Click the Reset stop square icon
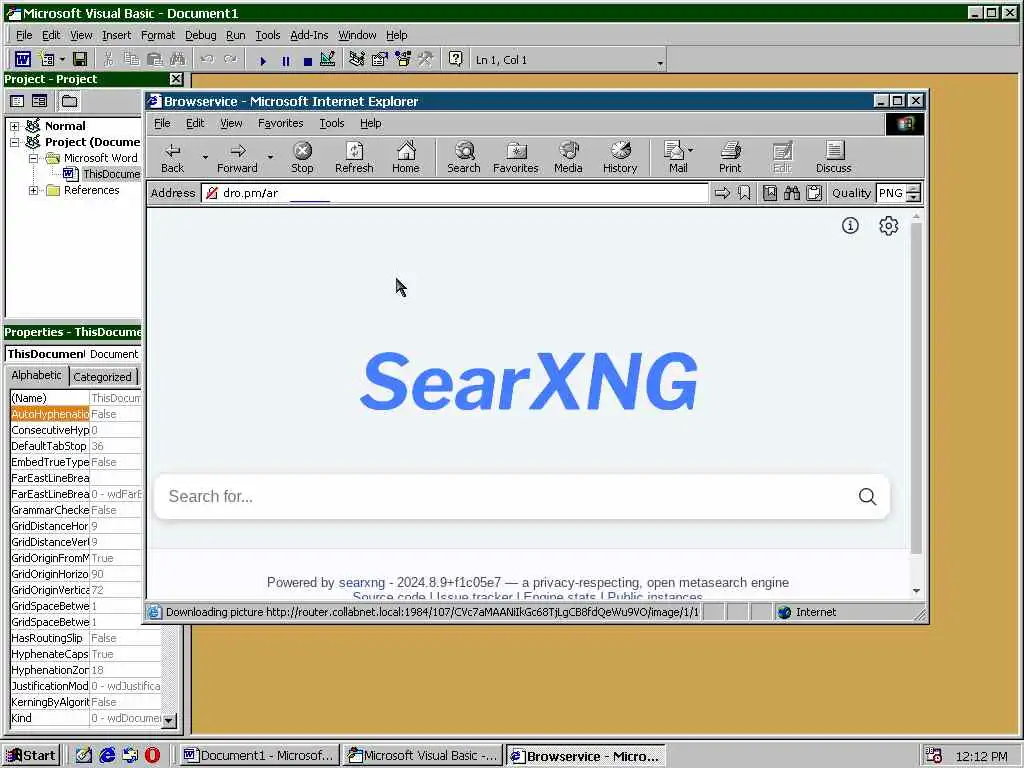The width and height of the screenshot is (1024, 768). 308,61
